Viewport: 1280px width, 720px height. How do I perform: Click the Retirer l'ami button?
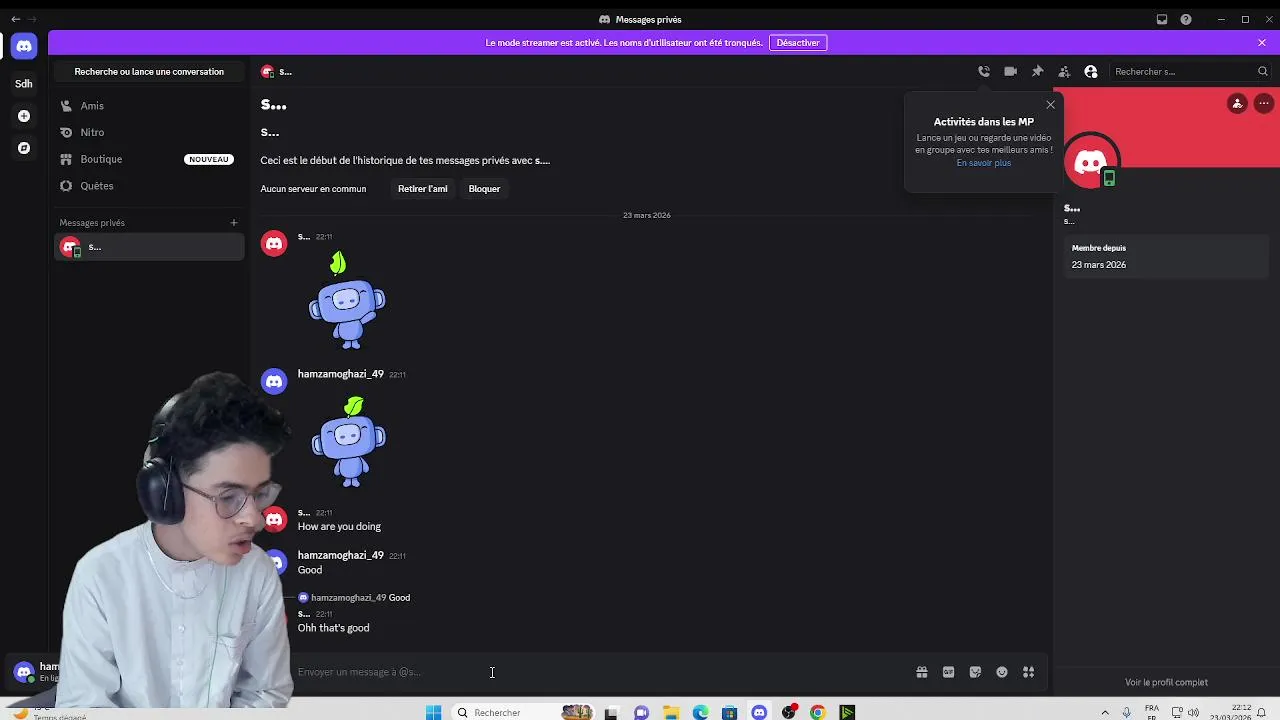422,189
